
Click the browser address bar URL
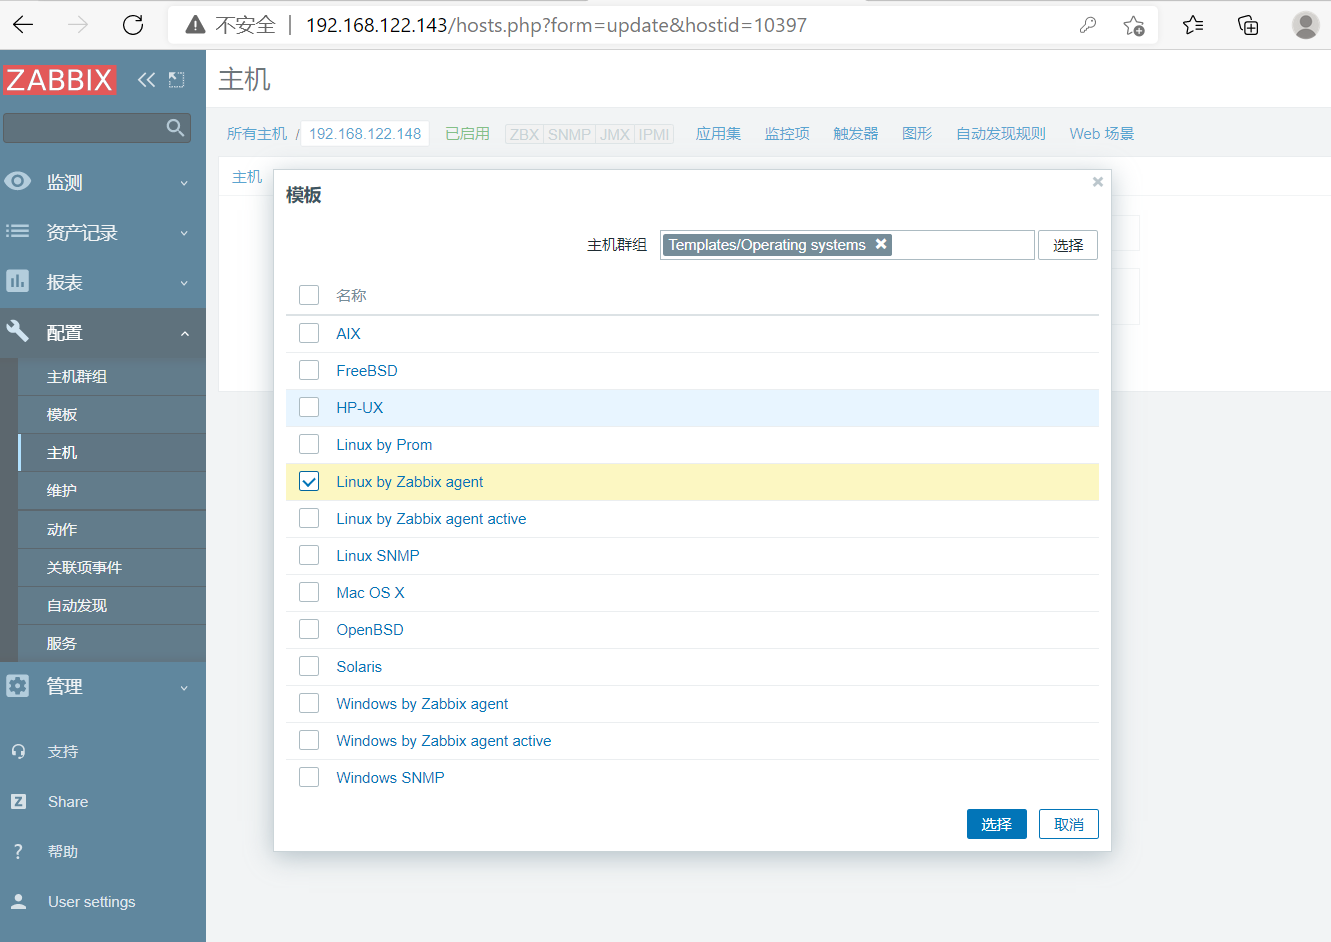click(x=556, y=25)
